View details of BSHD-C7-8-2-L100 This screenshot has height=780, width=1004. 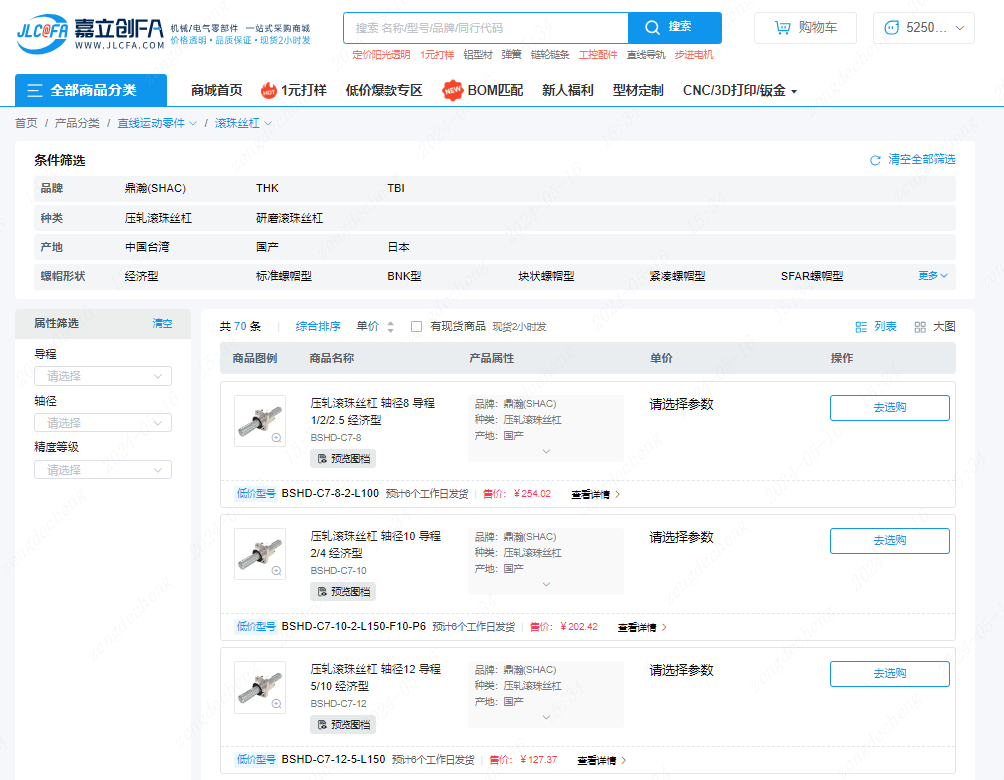(x=595, y=494)
